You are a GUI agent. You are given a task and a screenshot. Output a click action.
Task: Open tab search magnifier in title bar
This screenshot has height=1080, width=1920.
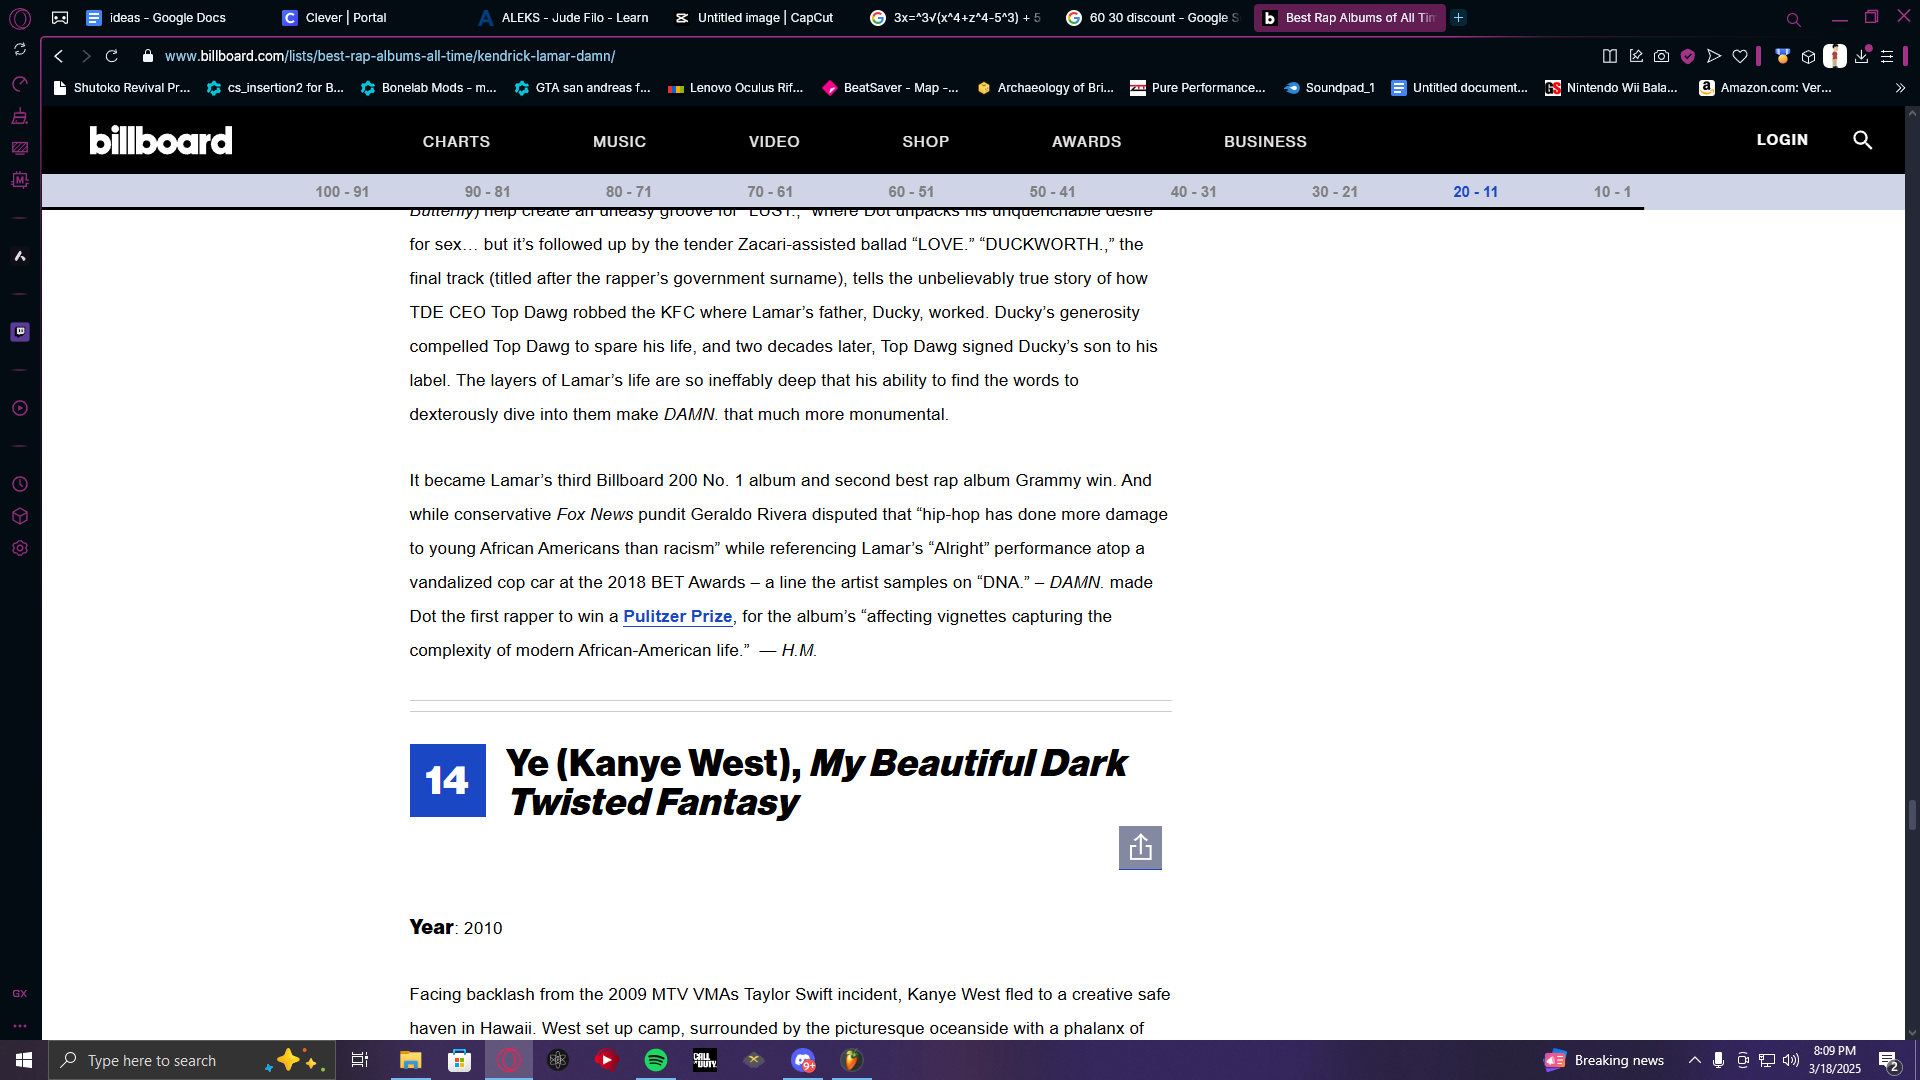click(x=1794, y=19)
